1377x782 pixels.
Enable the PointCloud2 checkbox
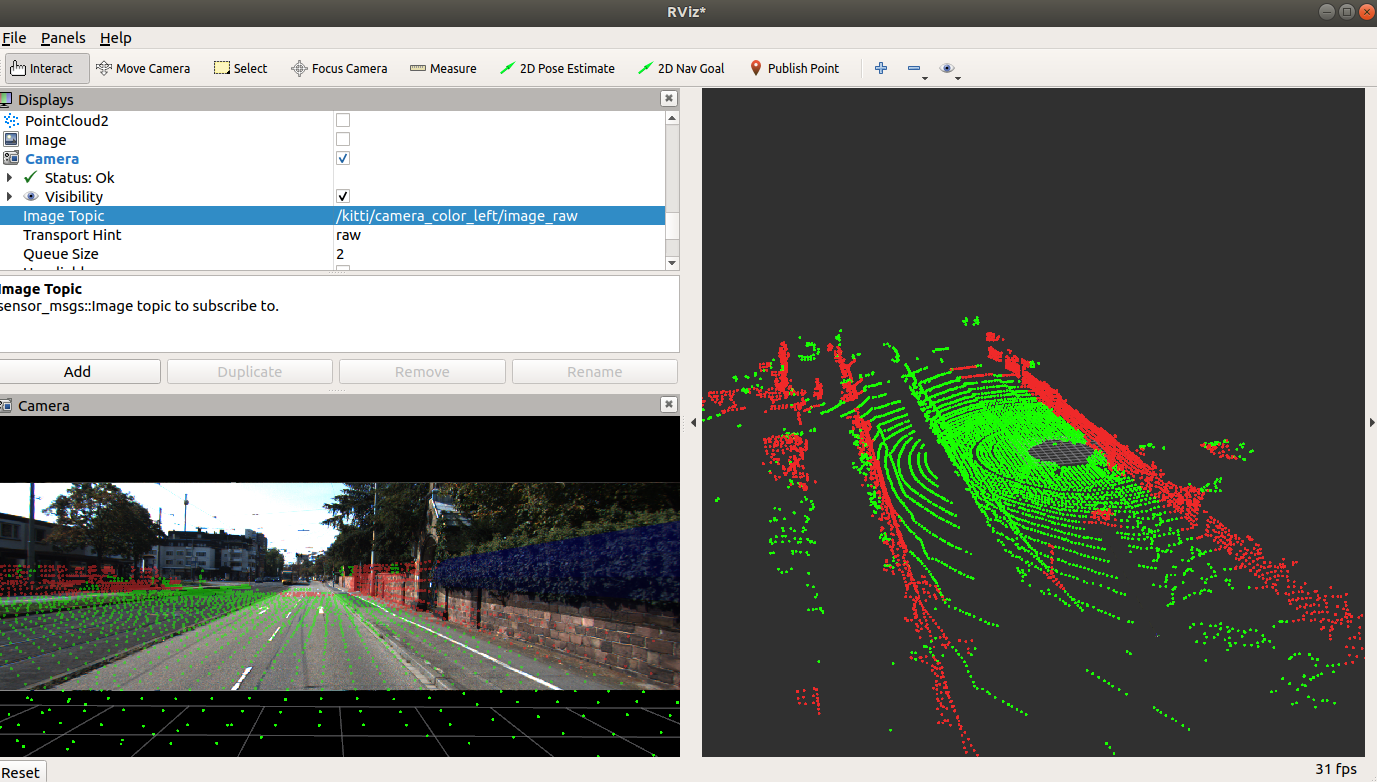point(343,120)
